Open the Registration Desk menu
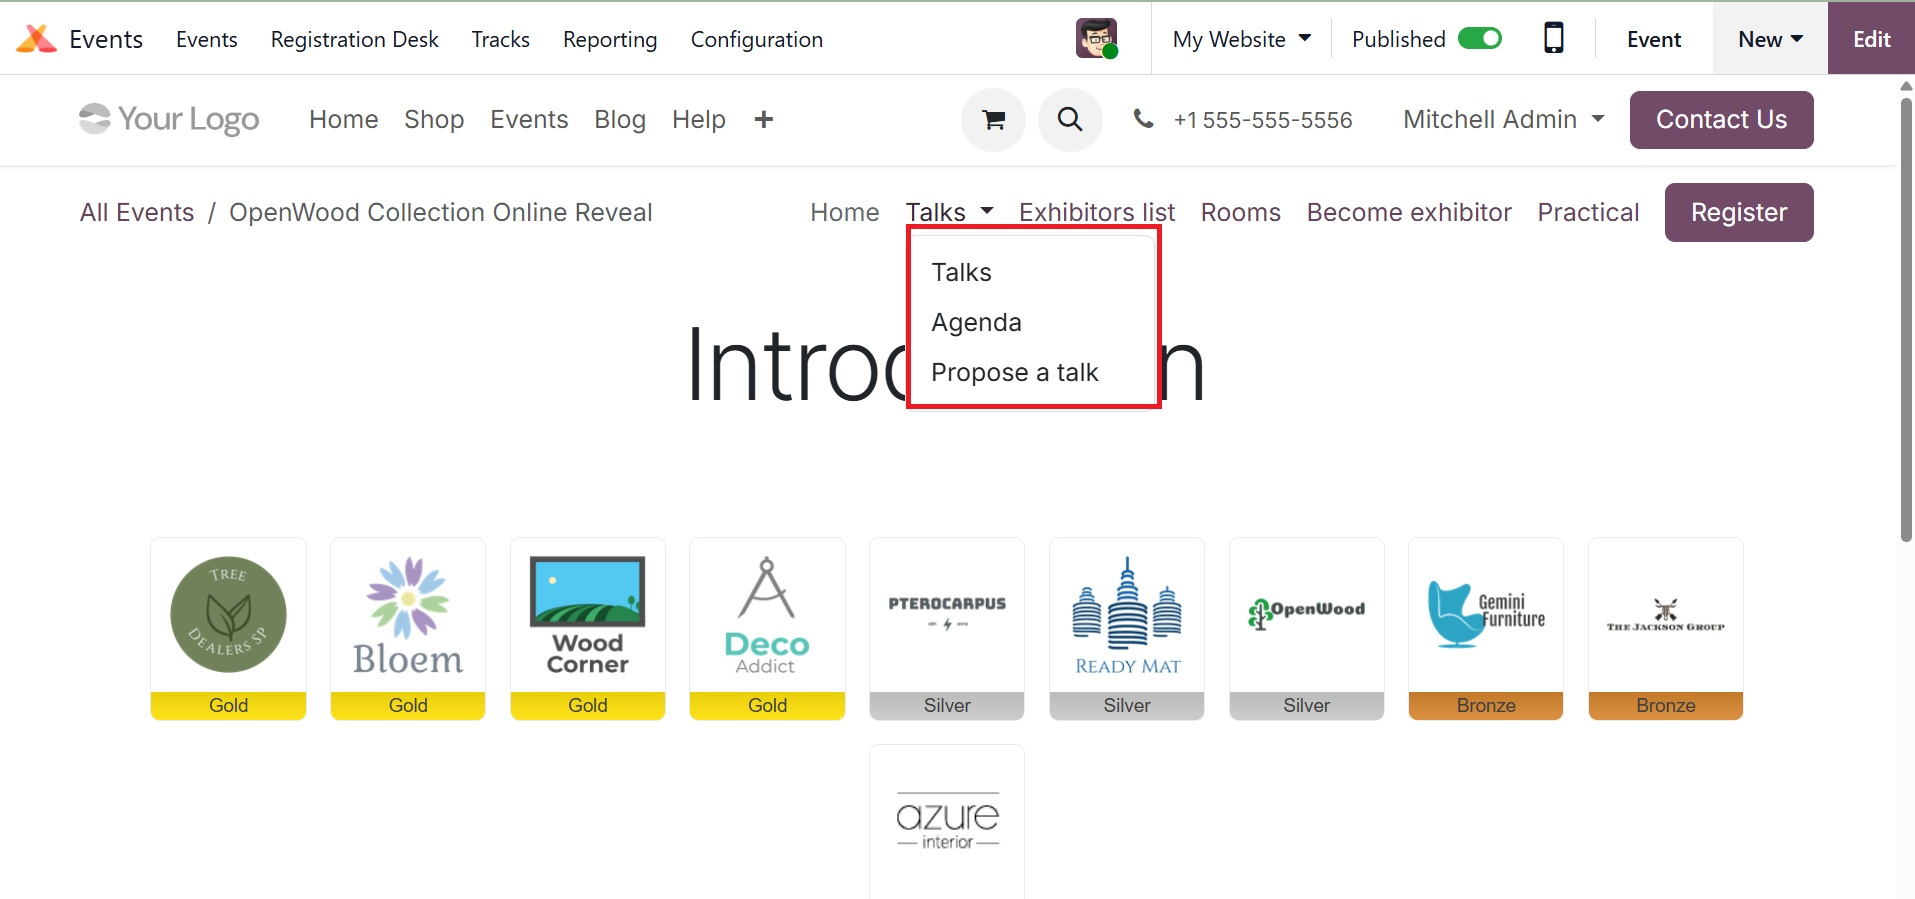Viewport: 1915px width, 899px height. 355,39
